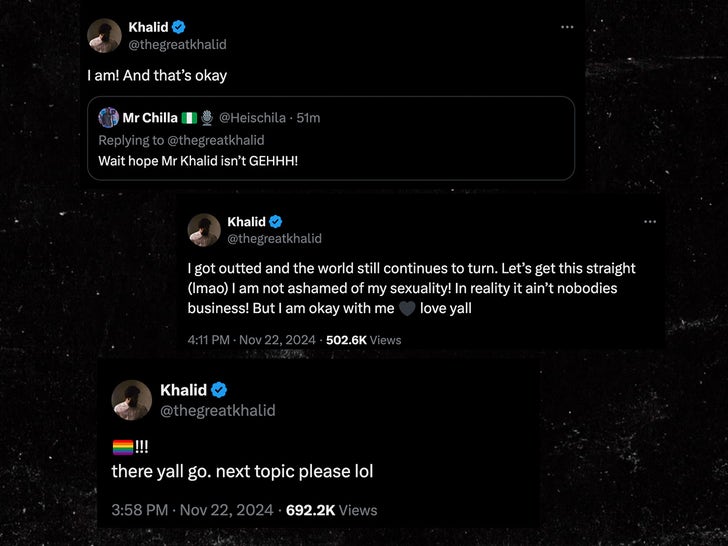This screenshot has height=546, width=728.
Task: Click the rainbow pride flag emoji
Action: pyautogui.click(x=123, y=448)
